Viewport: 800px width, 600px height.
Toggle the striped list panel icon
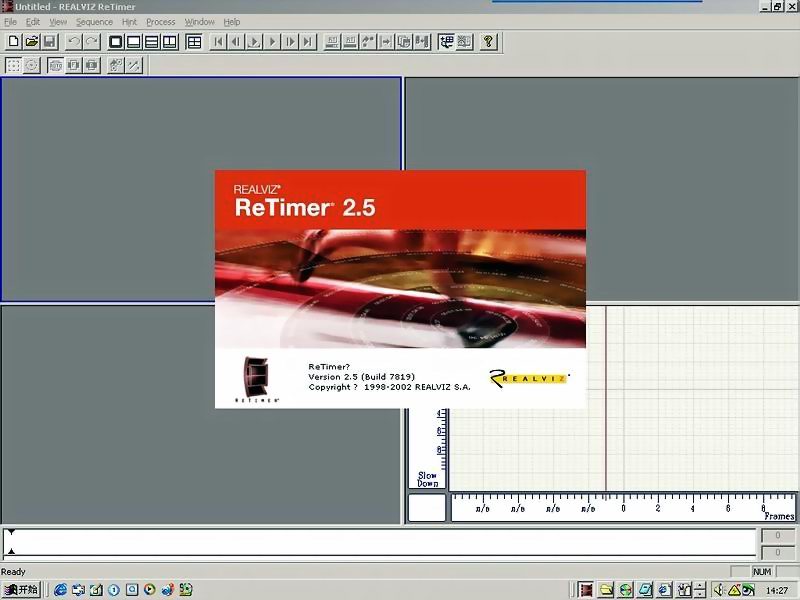tap(464, 41)
